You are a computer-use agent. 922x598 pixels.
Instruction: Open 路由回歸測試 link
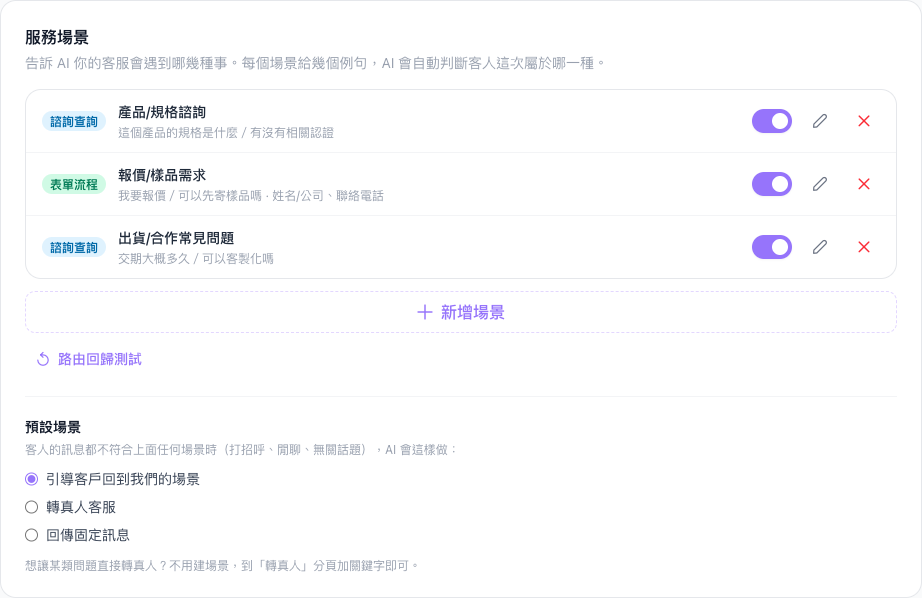coord(89,359)
